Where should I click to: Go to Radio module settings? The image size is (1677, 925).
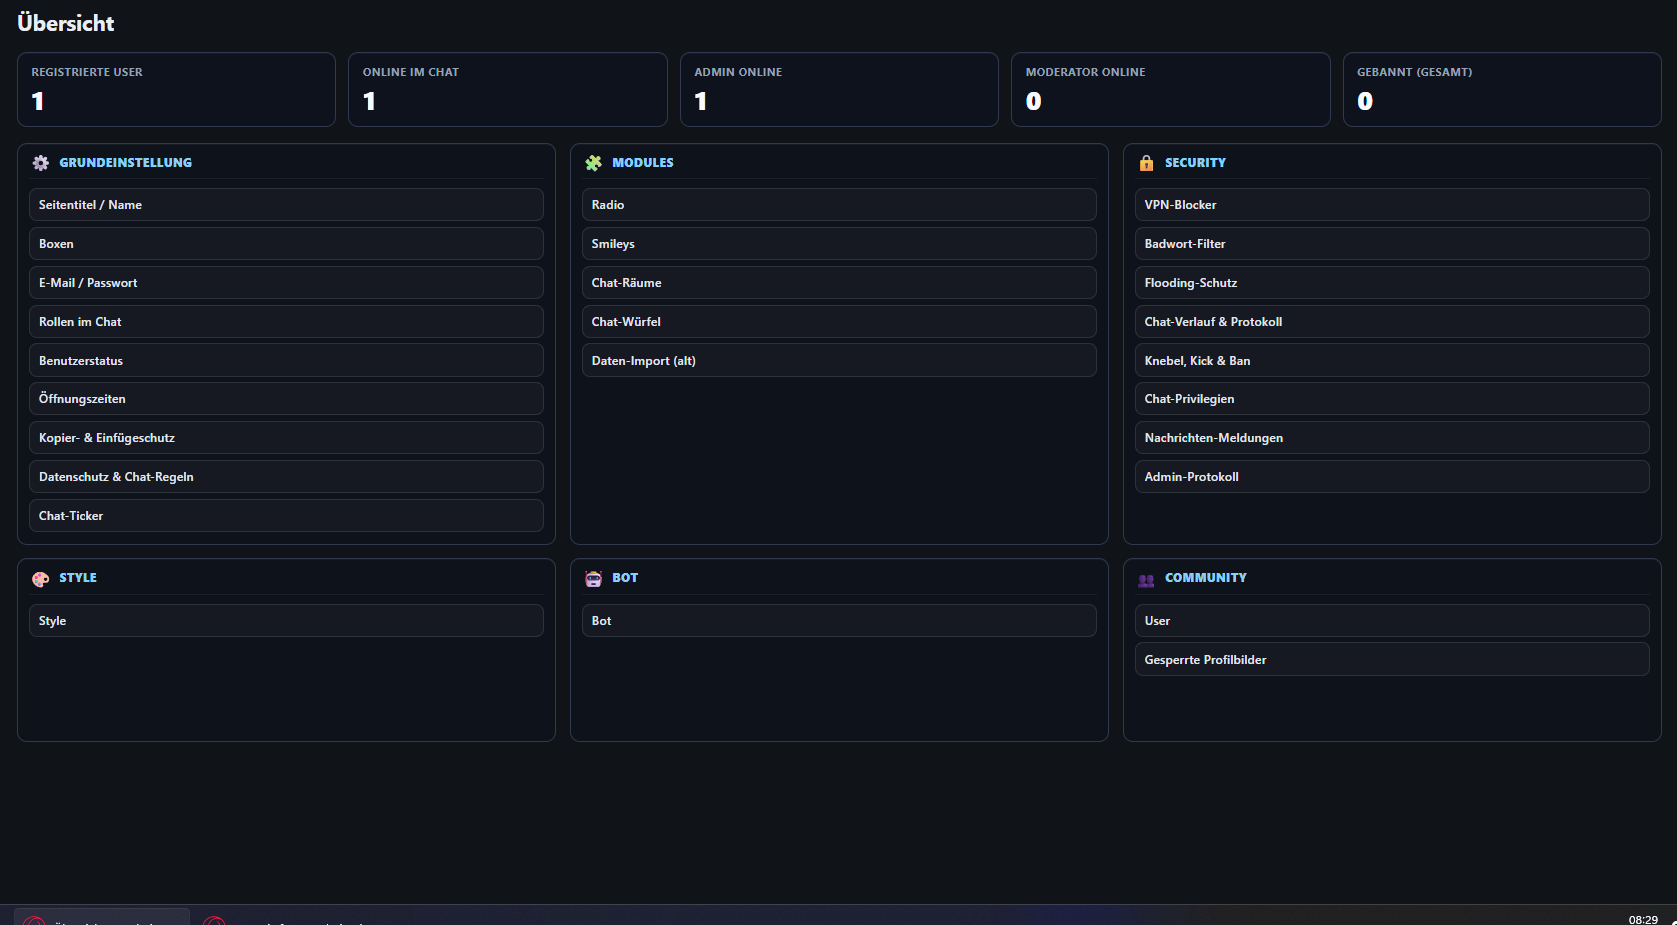[839, 205]
